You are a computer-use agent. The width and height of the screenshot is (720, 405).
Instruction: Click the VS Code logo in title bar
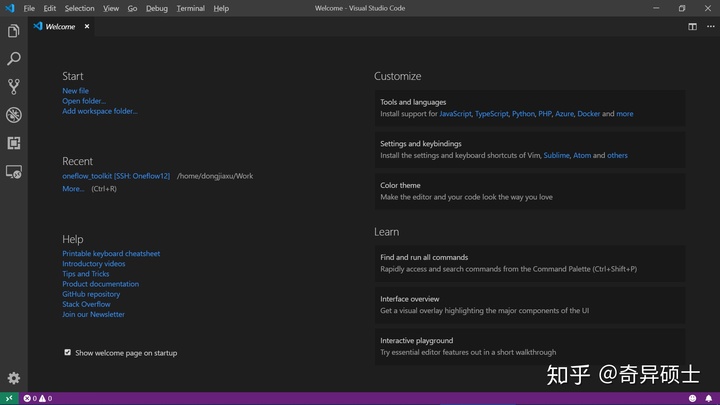[x=10, y=8]
